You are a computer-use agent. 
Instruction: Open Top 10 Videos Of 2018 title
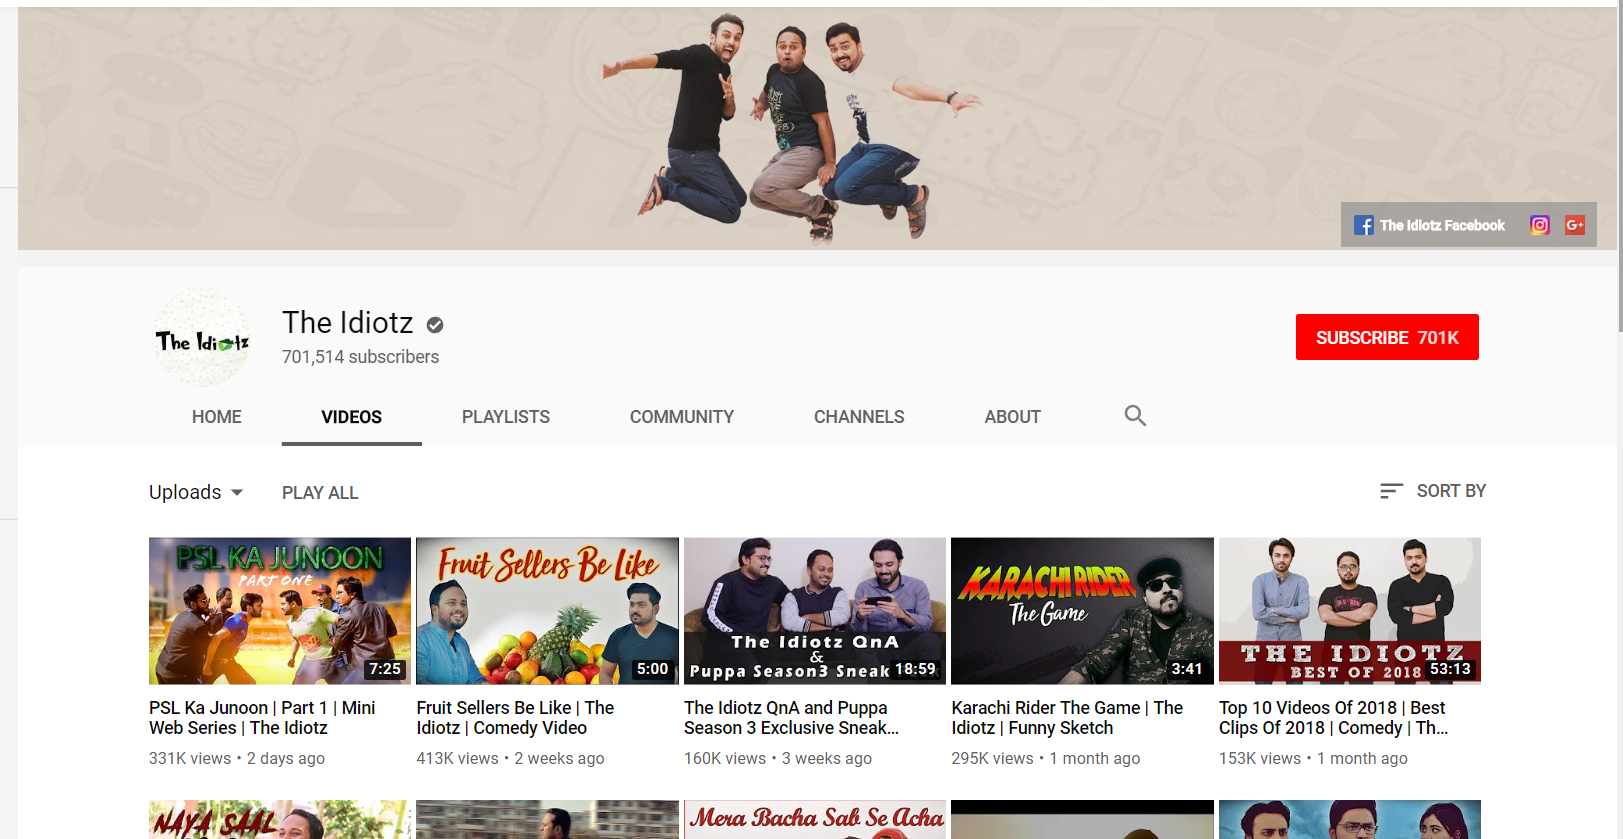pyautogui.click(x=1333, y=718)
